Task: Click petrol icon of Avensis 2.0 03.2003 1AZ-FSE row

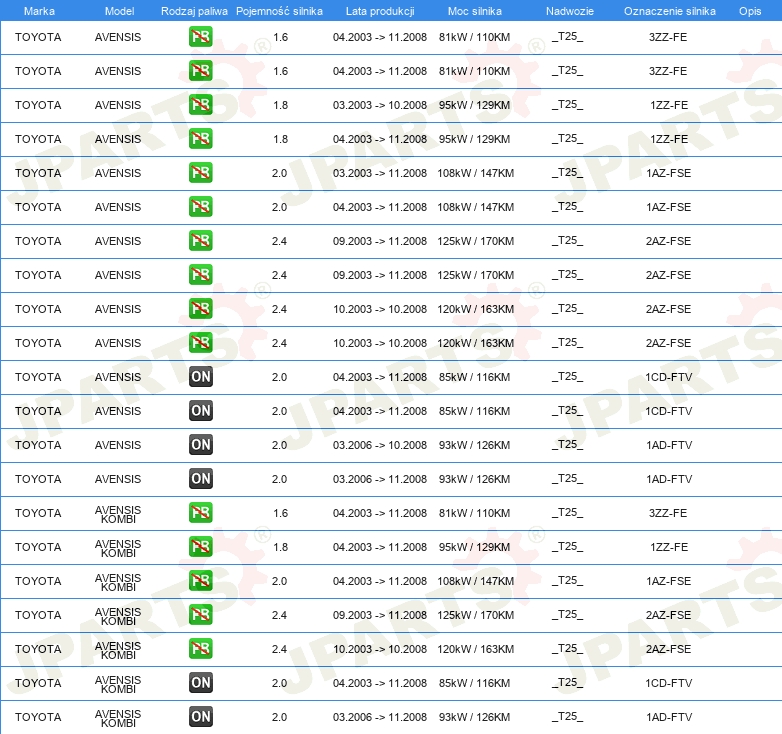Action: [x=200, y=173]
